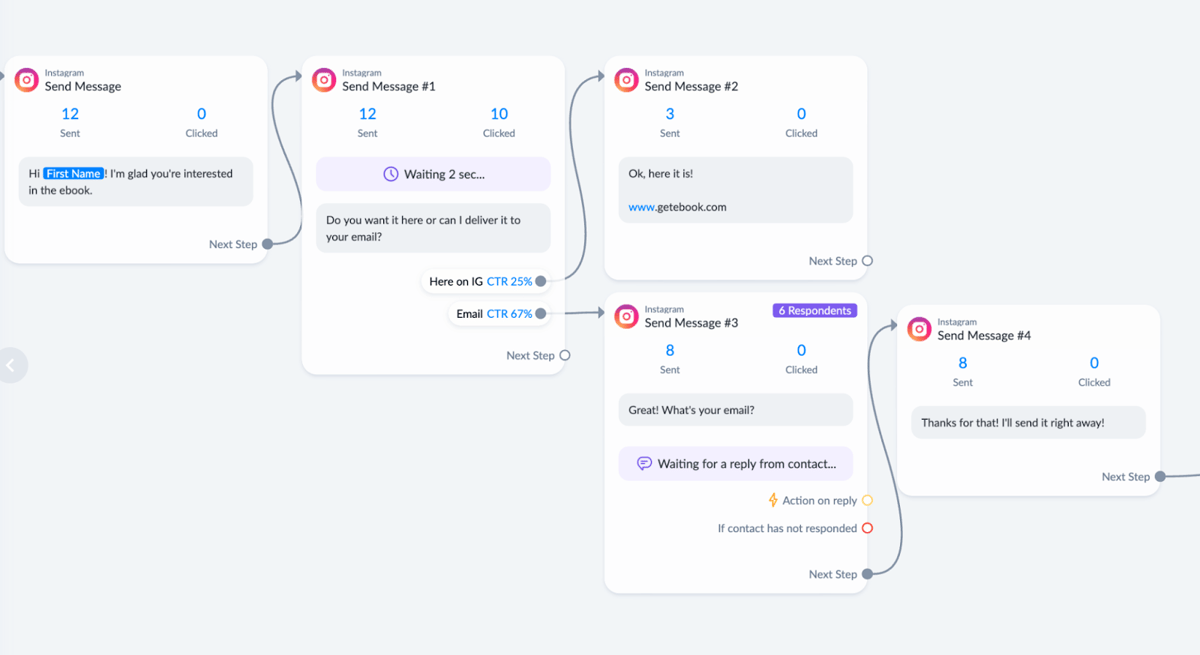Screen dimensions: 1200x655
Task: Click the Instagram icon on Send Message #3
Action: point(626,316)
